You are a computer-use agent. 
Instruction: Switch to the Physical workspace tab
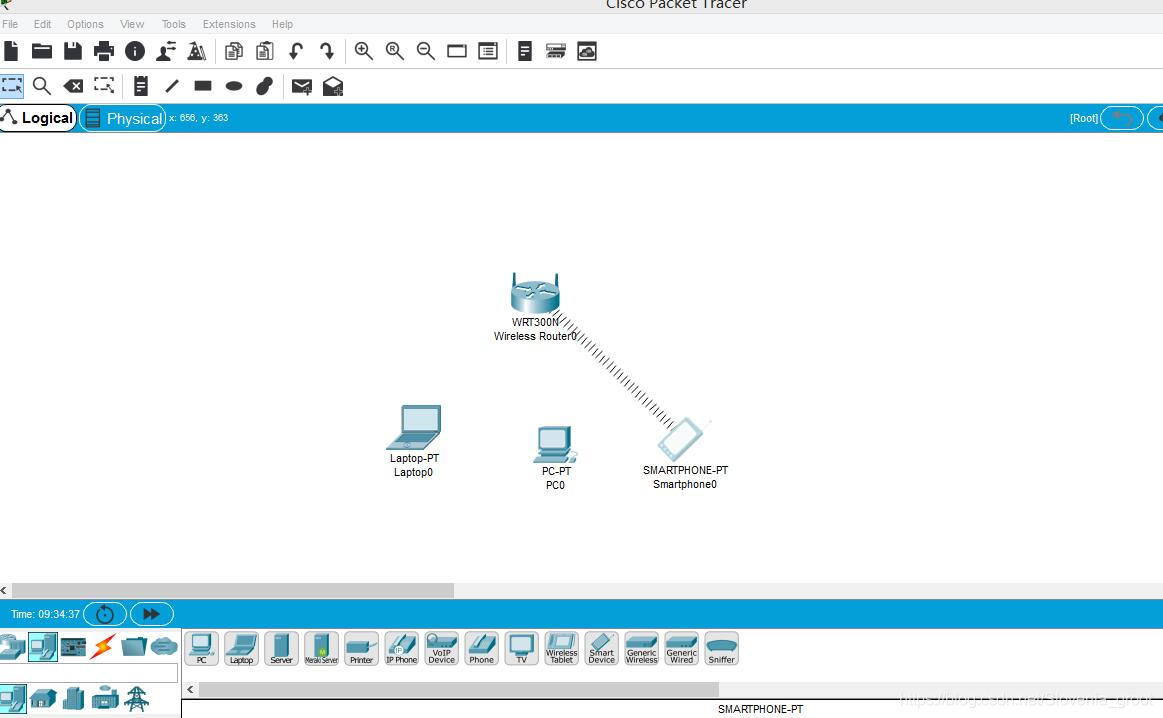122,119
